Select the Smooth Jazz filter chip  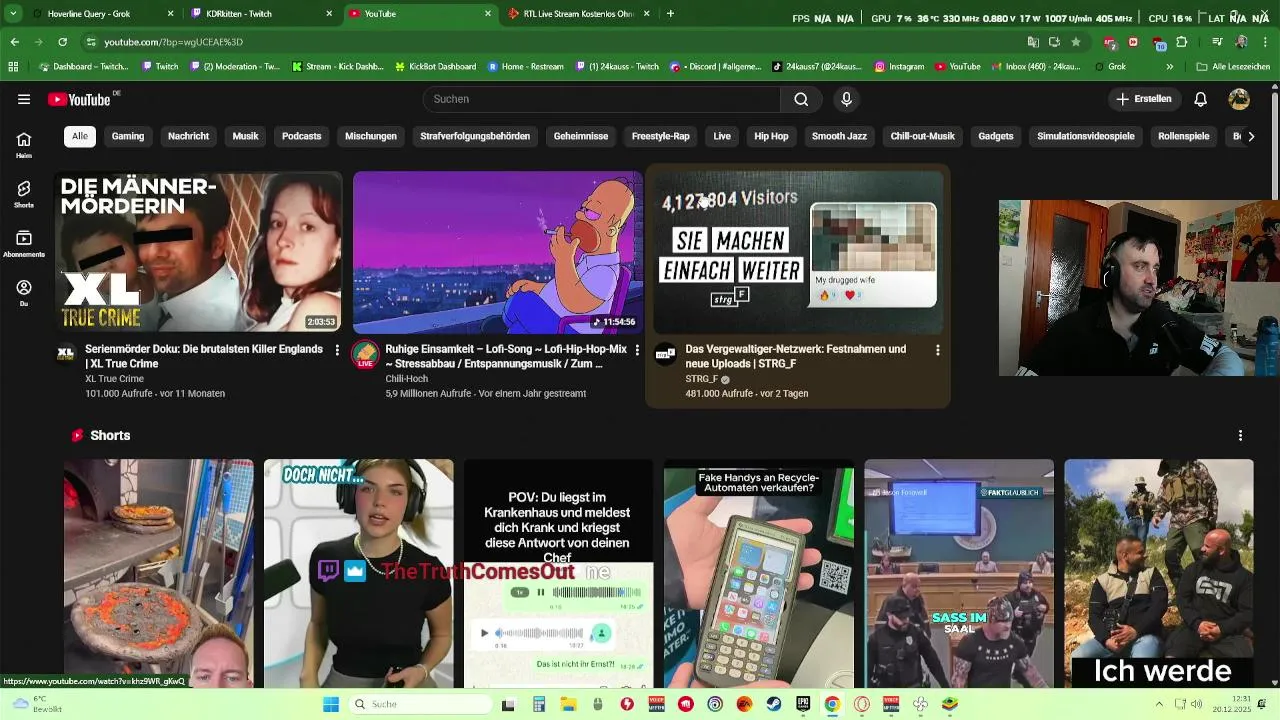point(839,136)
